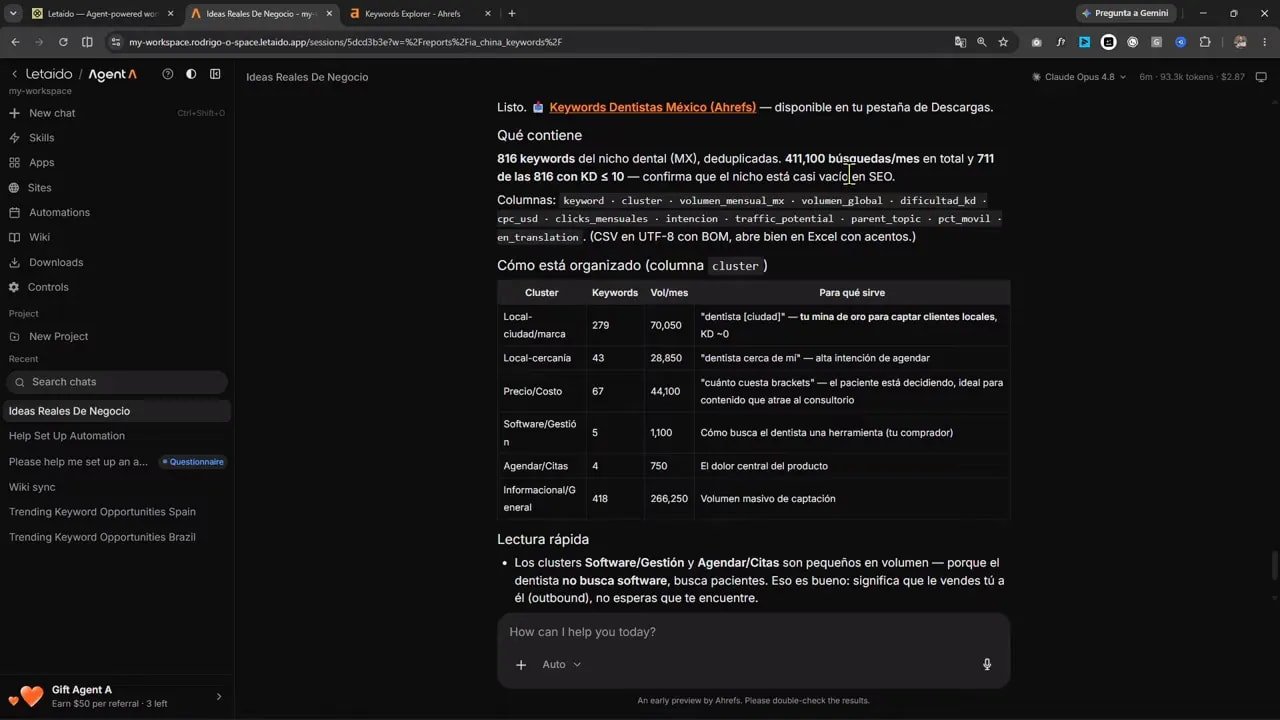Open Skills in sidebar
Viewport: 1280px width, 720px height.
point(42,138)
